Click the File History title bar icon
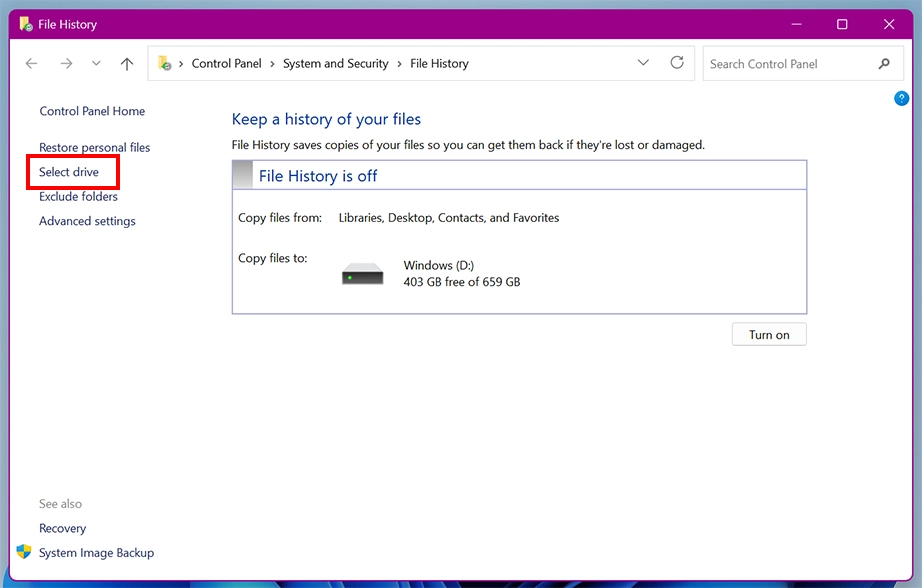 point(26,24)
